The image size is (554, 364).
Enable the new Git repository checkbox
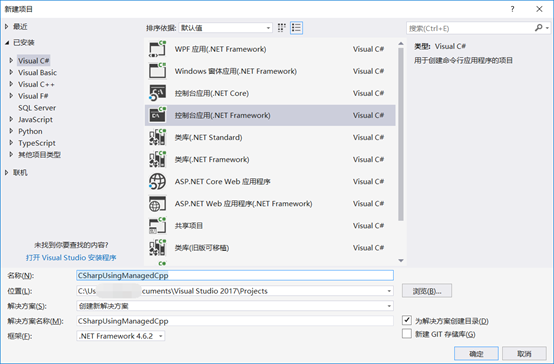click(407, 334)
